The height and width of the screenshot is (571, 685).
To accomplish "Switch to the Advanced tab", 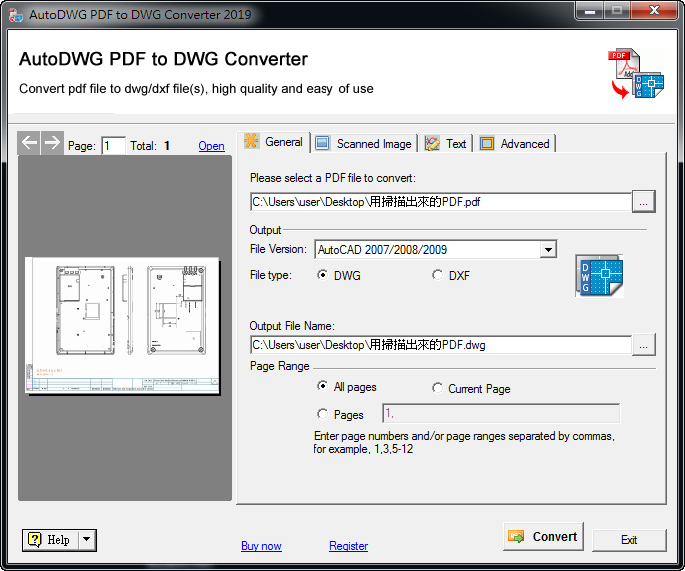I will [515, 143].
